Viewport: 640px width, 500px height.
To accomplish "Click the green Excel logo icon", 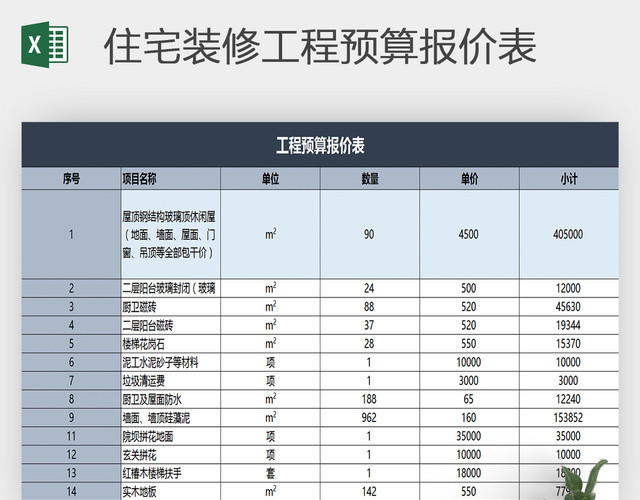I will pos(45,44).
